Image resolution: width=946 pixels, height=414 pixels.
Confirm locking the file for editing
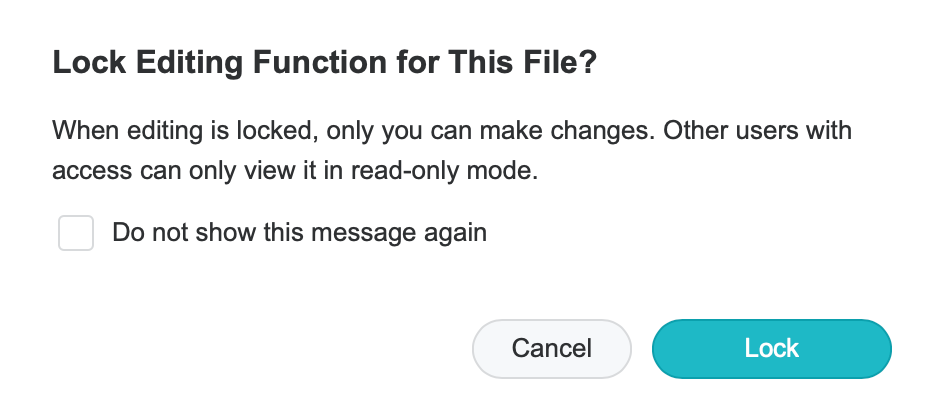tap(771, 349)
